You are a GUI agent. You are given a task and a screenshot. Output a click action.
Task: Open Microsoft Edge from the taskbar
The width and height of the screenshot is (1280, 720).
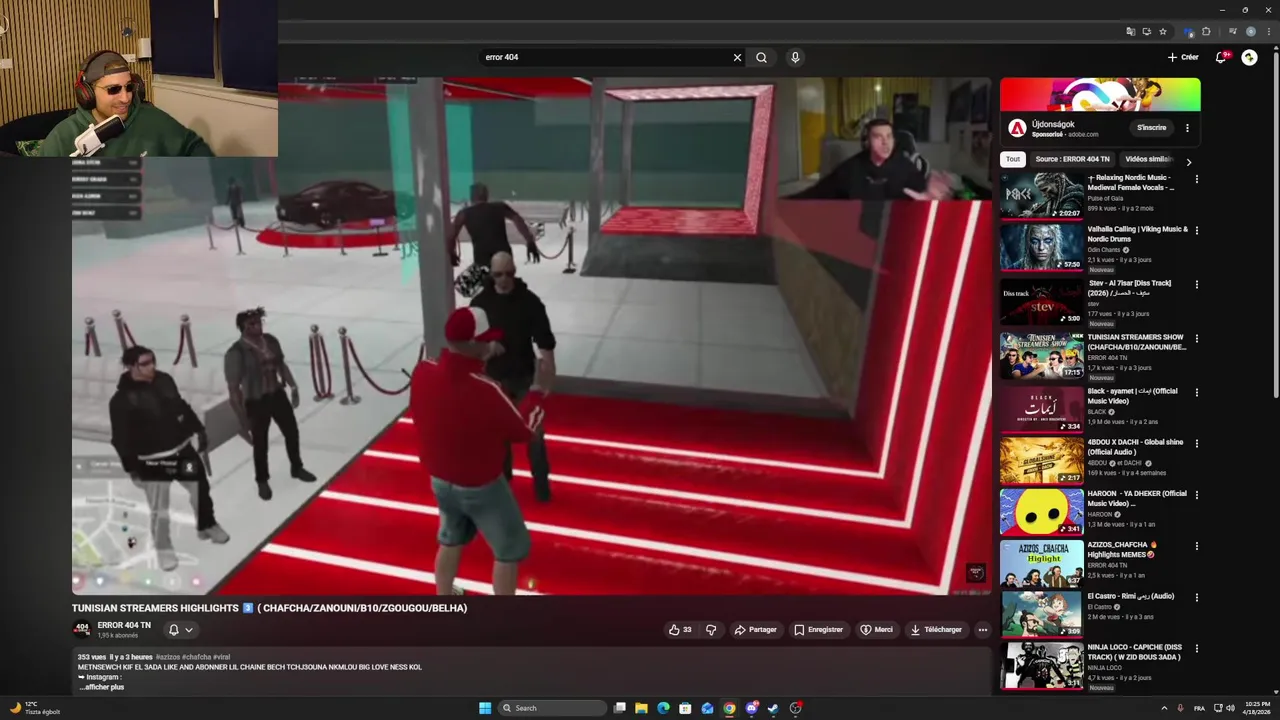[x=663, y=708]
